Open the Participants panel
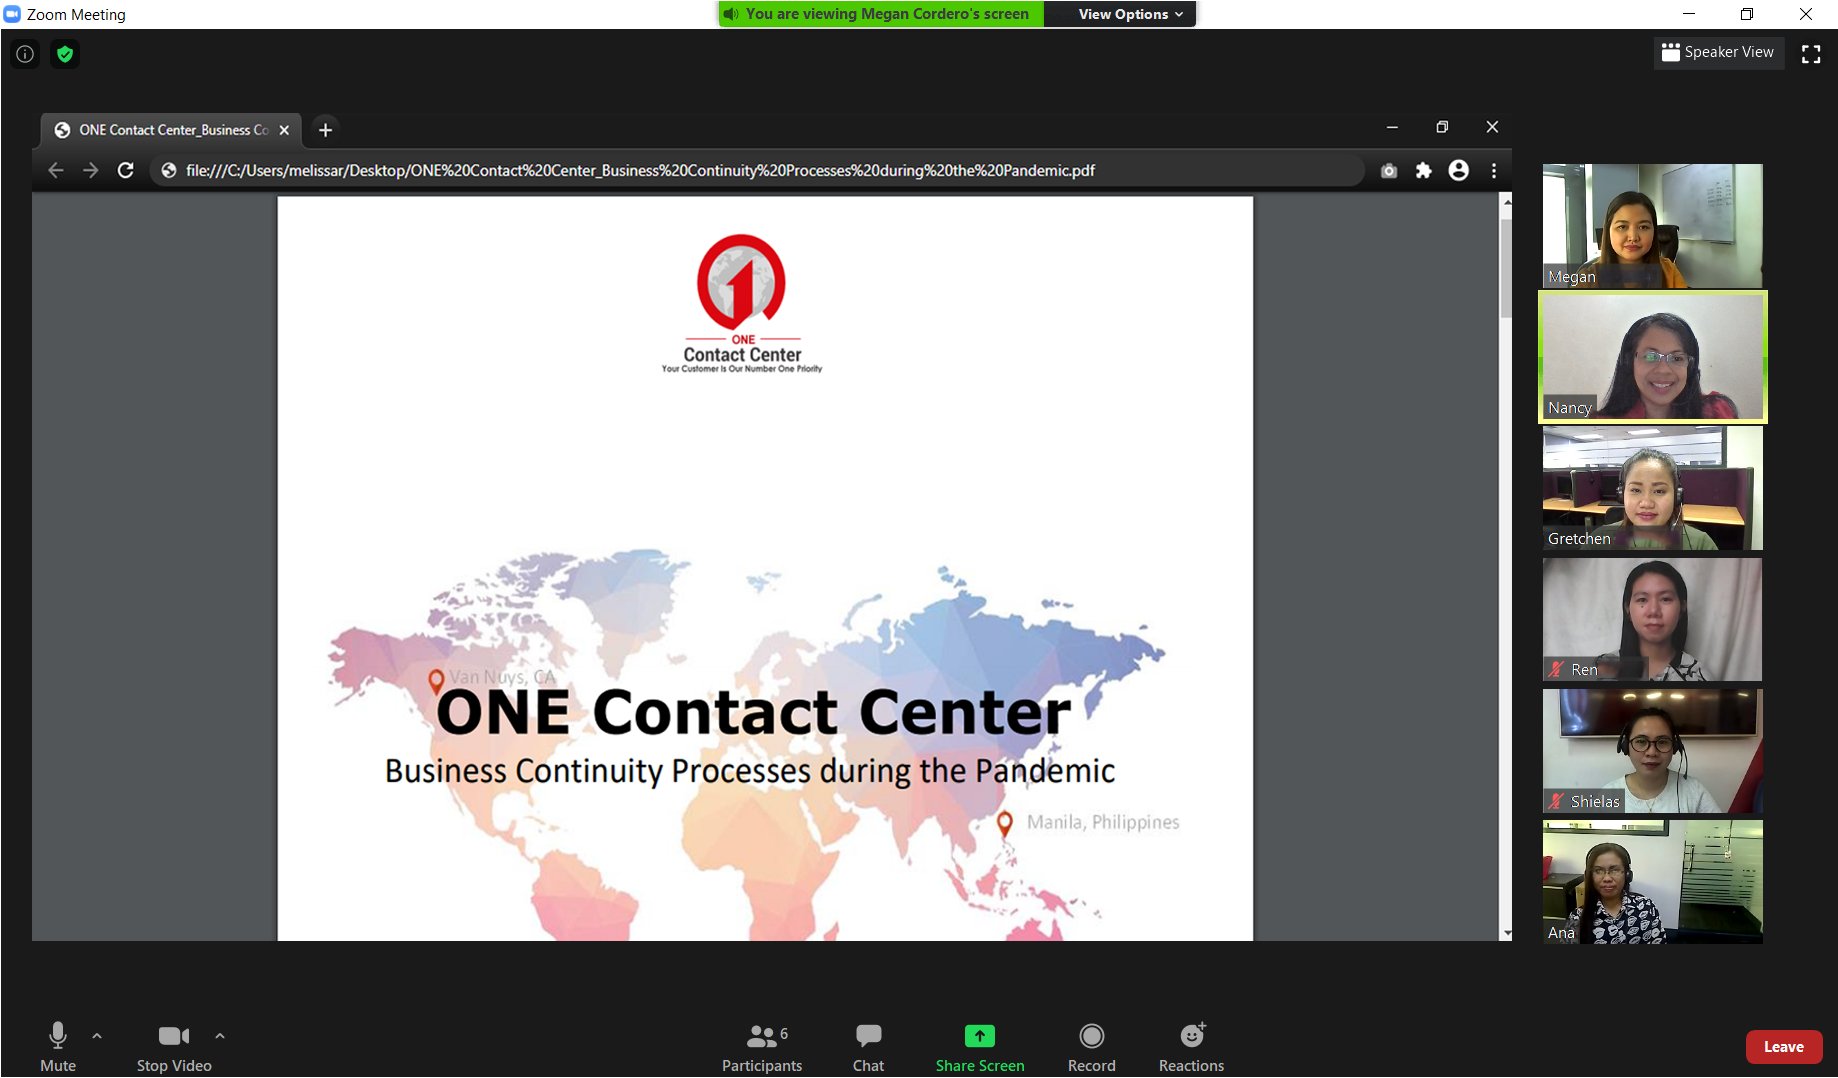The width and height of the screenshot is (1838, 1078). pyautogui.click(x=763, y=1047)
